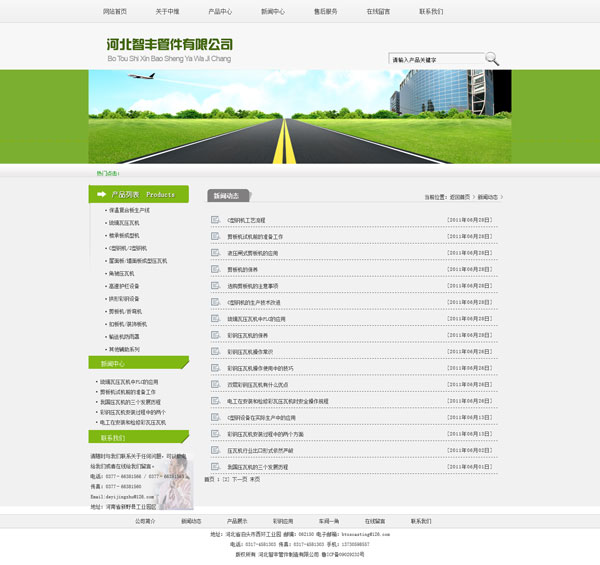Open 公司简介 in the footer navigation
The width and height of the screenshot is (600, 565).
(x=145, y=521)
